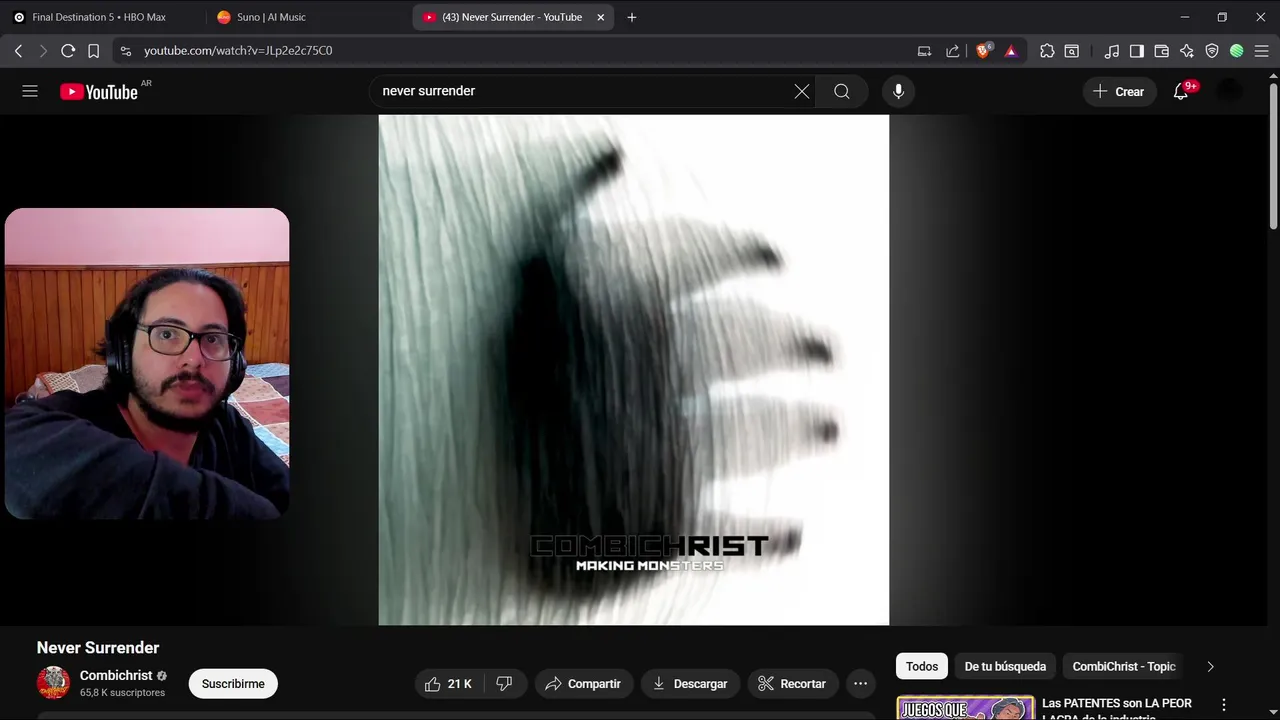Switch to the Suno AI Music tab
This screenshot has width=1280, height=720.
pyautogui.click(x=305, y=17)
